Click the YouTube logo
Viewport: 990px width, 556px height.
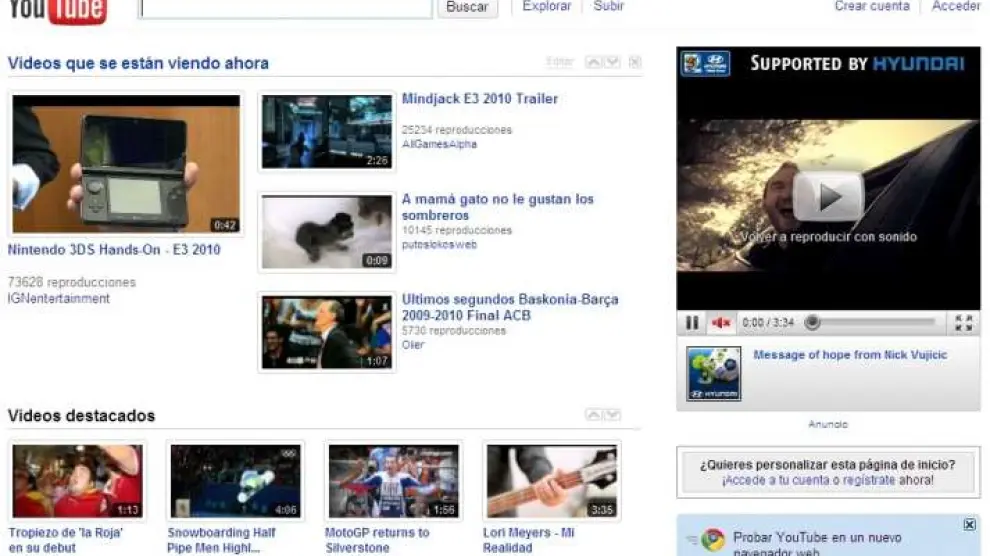(57, 10)
